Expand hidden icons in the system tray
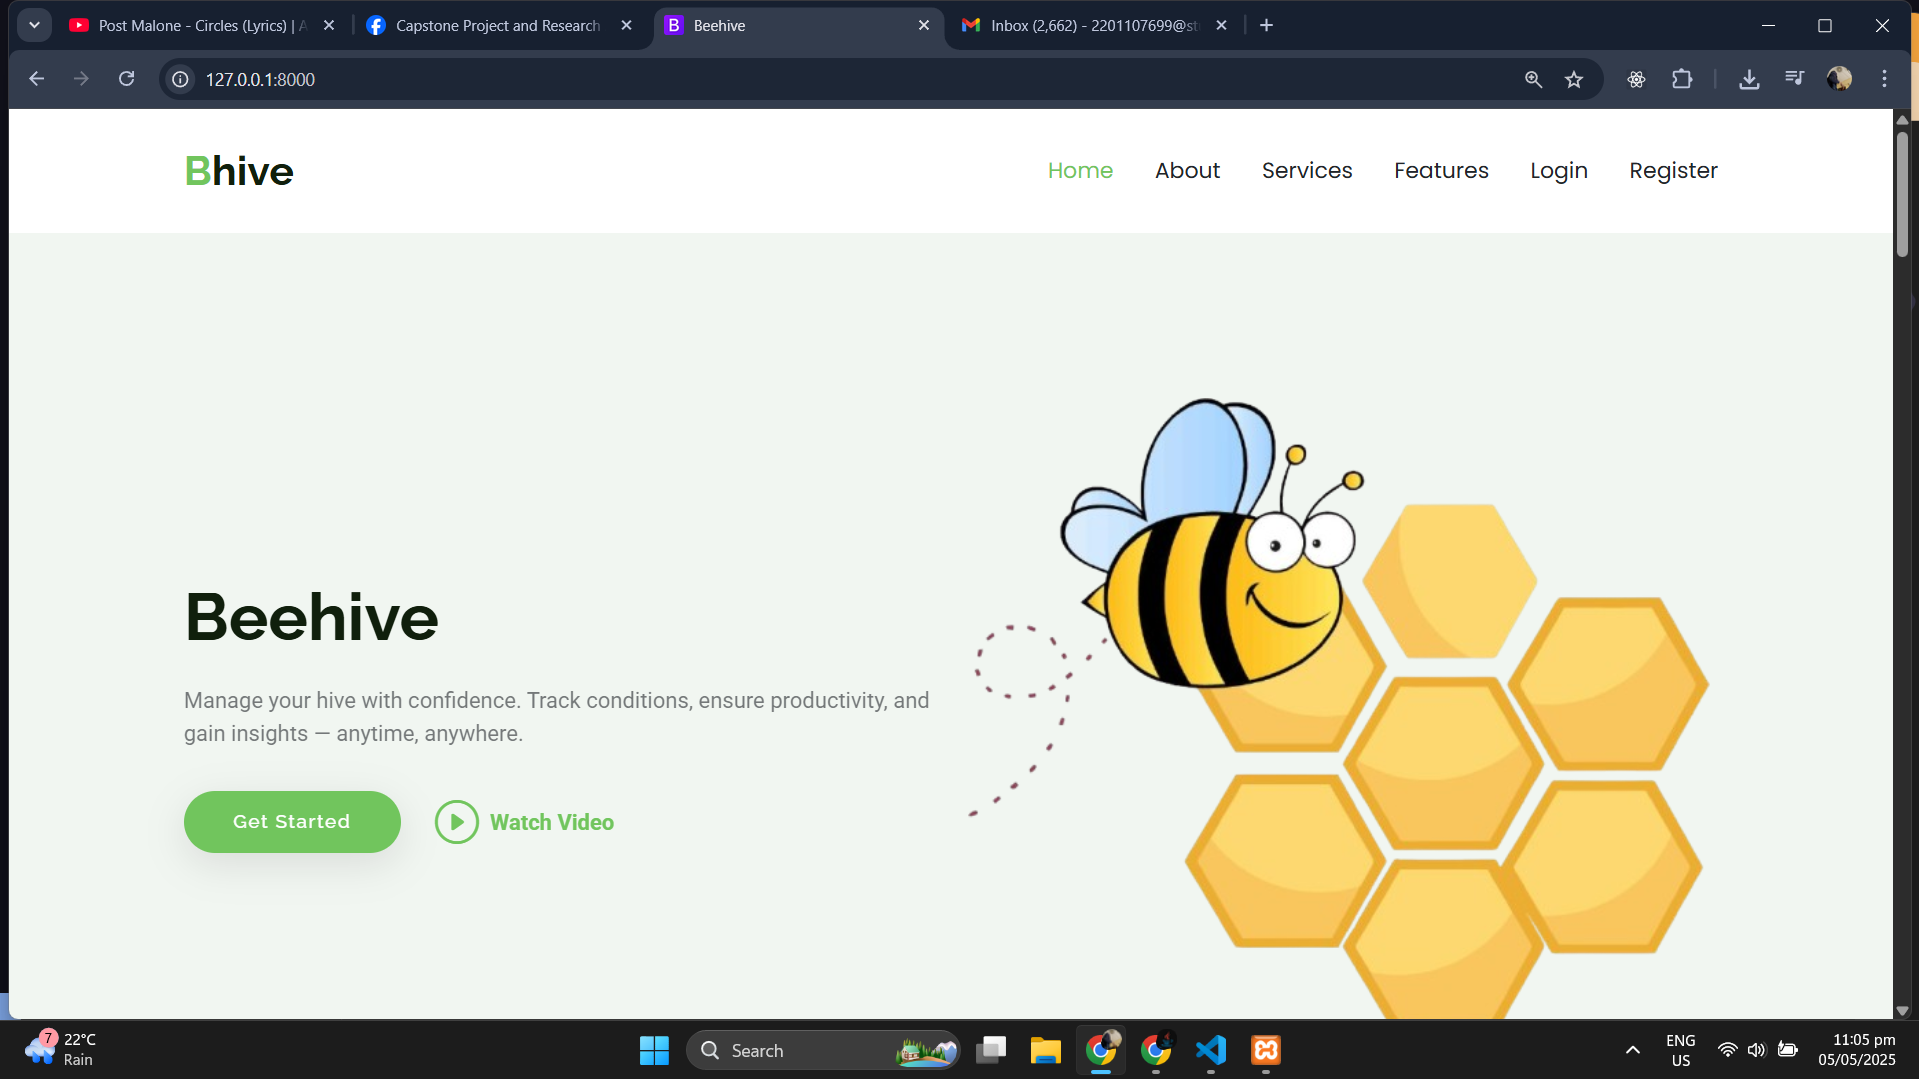This screenshot has width=1919, height=1079. coord(1632,1050)
